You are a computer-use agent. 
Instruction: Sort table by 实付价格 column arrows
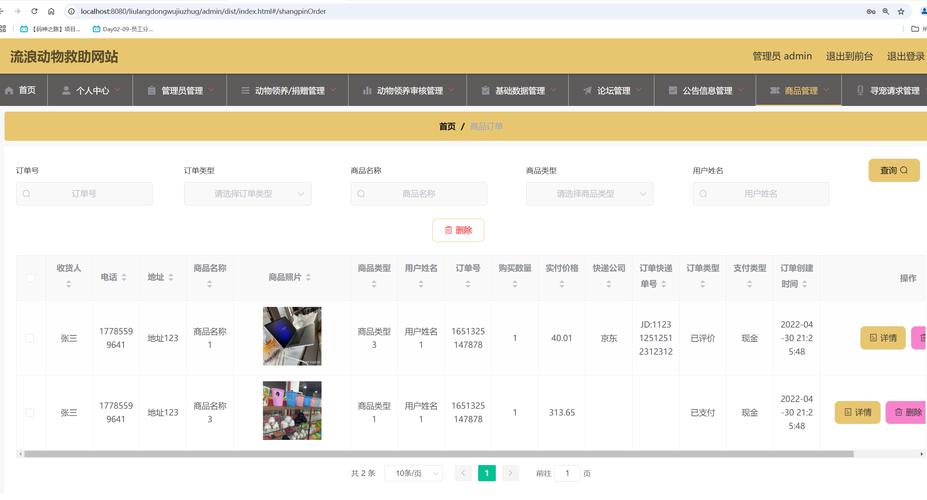pyautogui.click(x=562, y=284)
